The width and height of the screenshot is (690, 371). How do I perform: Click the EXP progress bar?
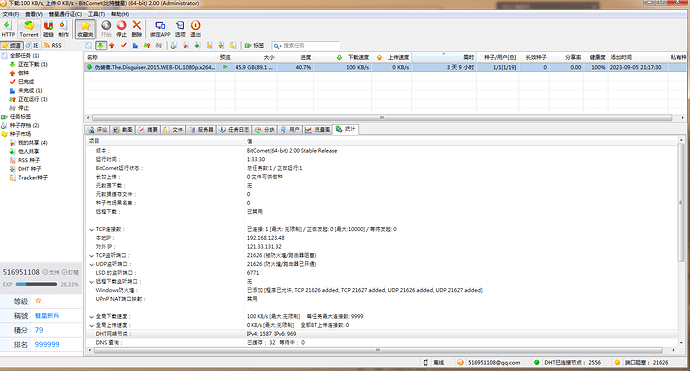click(x=36, y=284)
